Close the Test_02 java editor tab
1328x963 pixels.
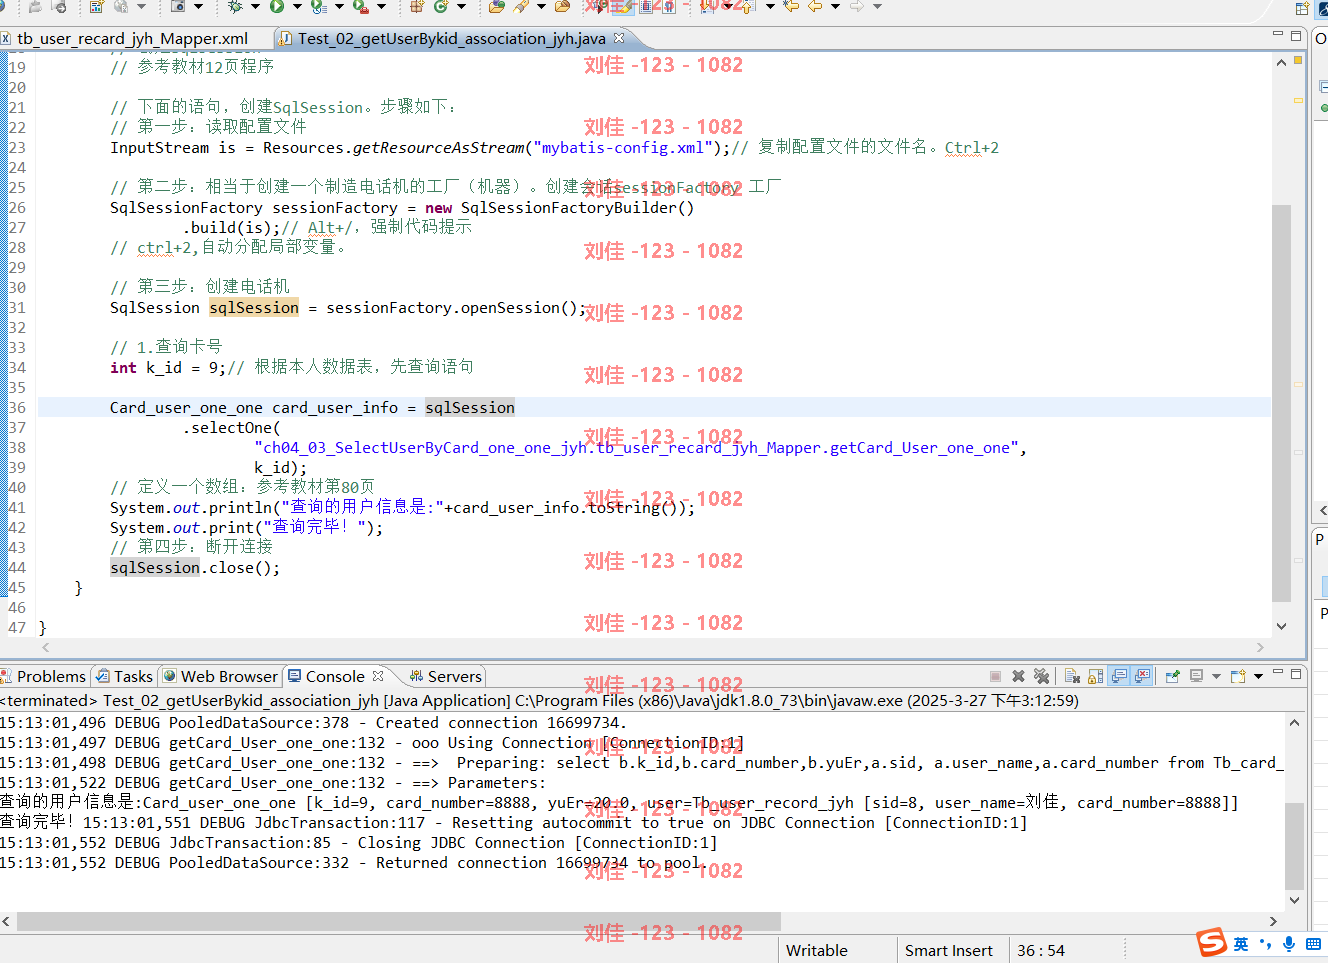619,38
